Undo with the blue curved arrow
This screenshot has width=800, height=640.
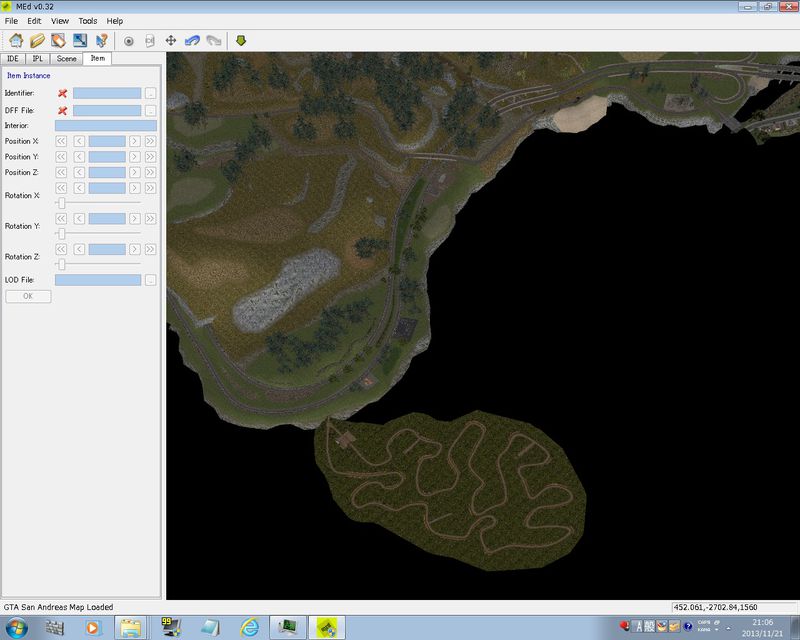pyautogui.click(x=192, y=41)
